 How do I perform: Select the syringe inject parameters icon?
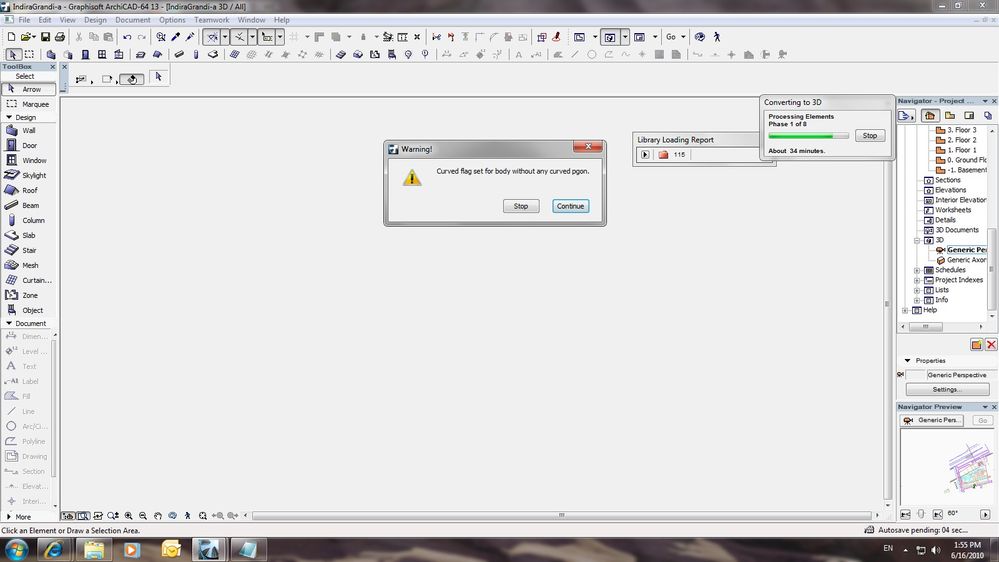pos(190,37)
